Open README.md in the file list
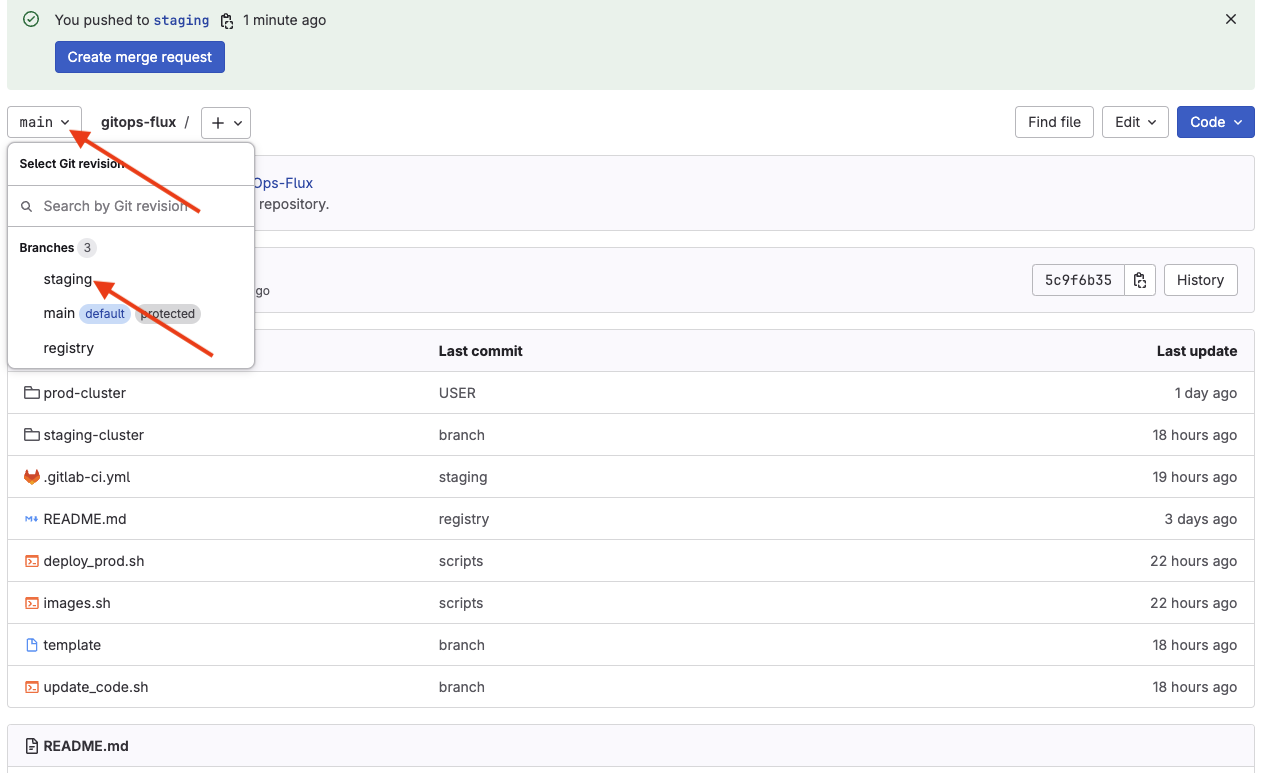 click(85, 519)
